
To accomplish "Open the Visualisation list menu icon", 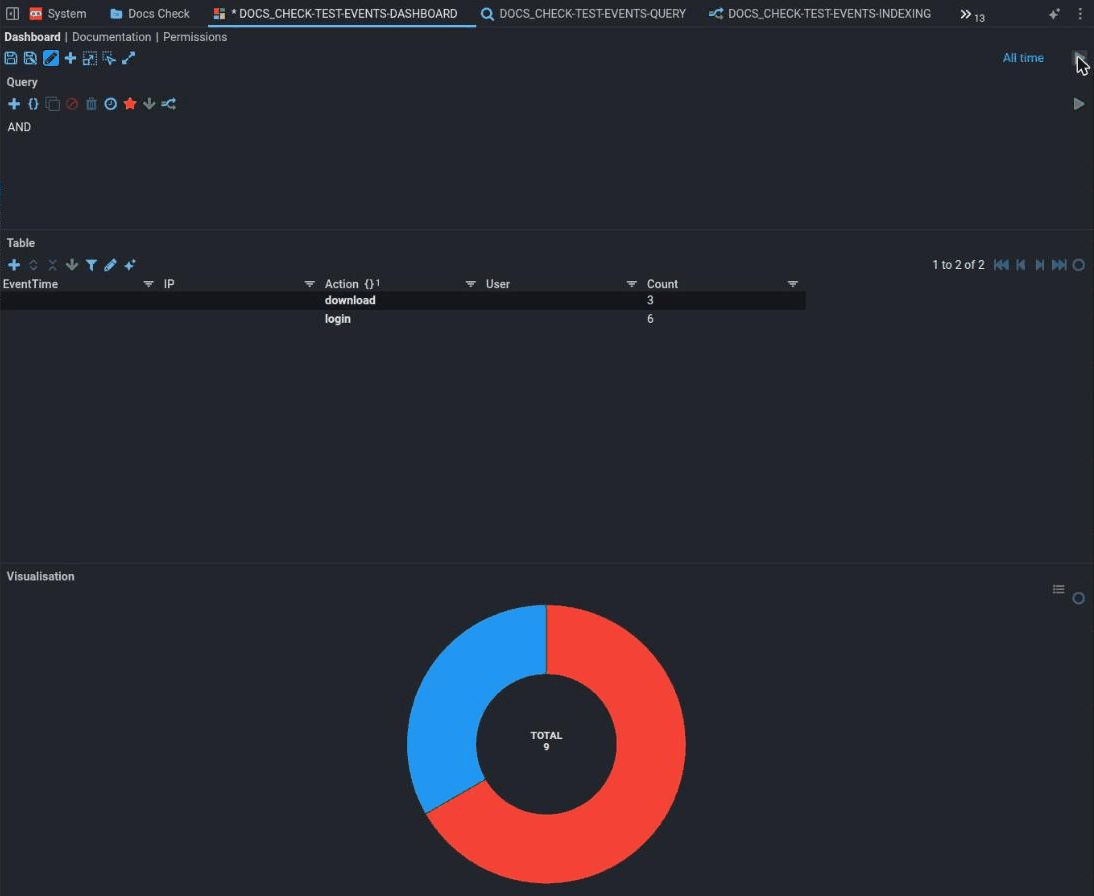I will [x=1058, y=590].
